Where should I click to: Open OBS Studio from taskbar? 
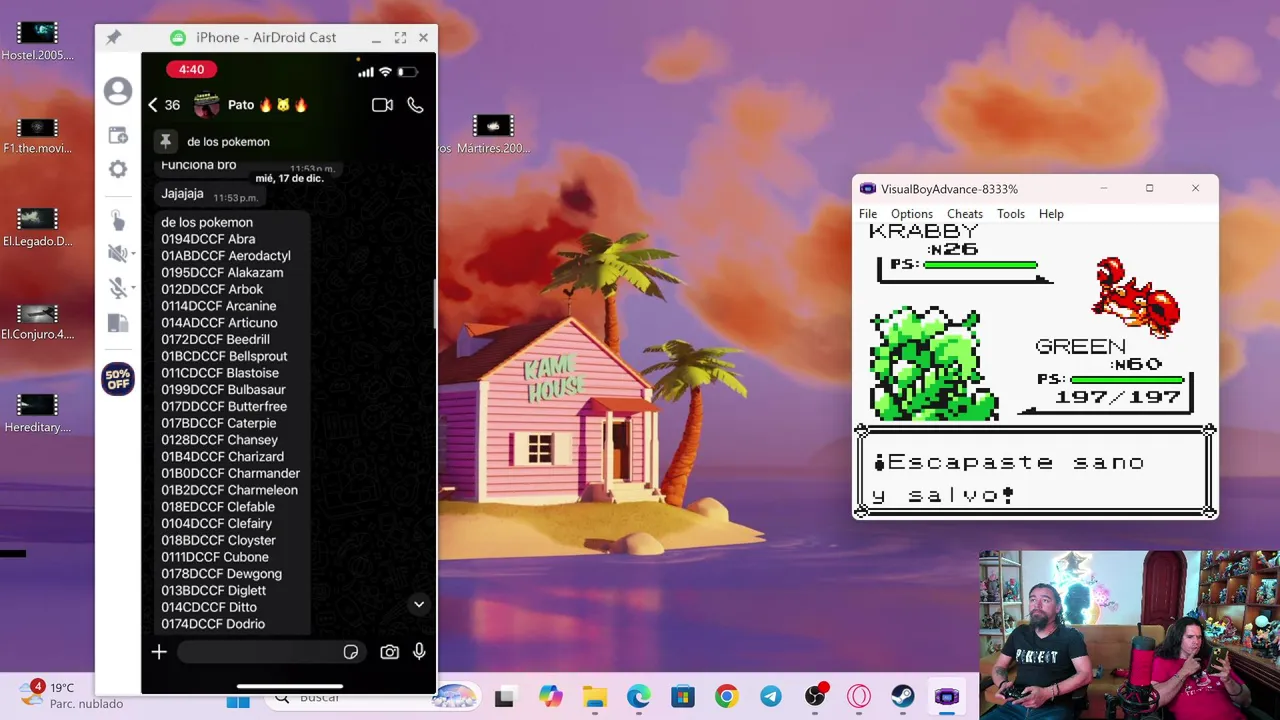click(x=815, y=697)
